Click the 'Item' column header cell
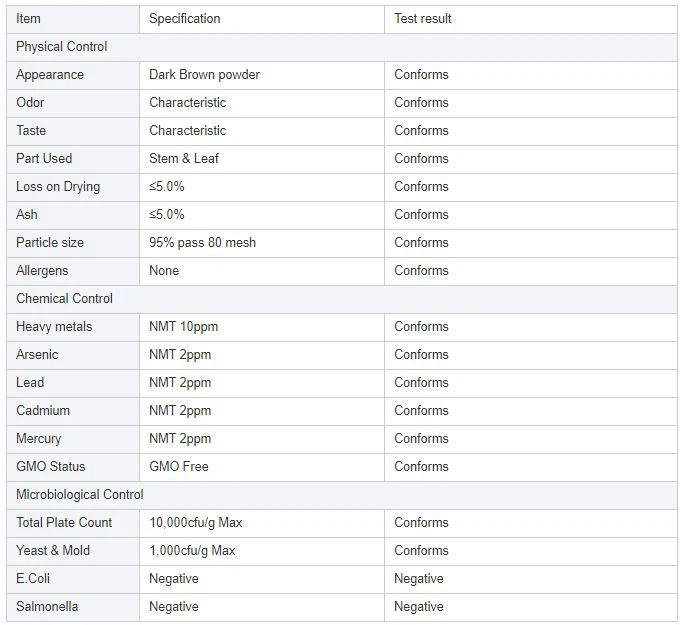 pos(28,18)
